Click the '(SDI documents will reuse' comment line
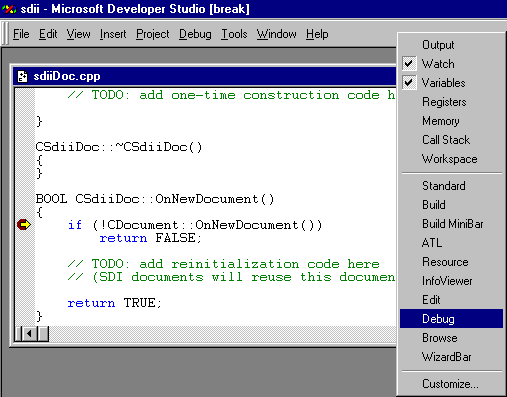The width and height of the screenshot is (507, 397). click(231, 277)
